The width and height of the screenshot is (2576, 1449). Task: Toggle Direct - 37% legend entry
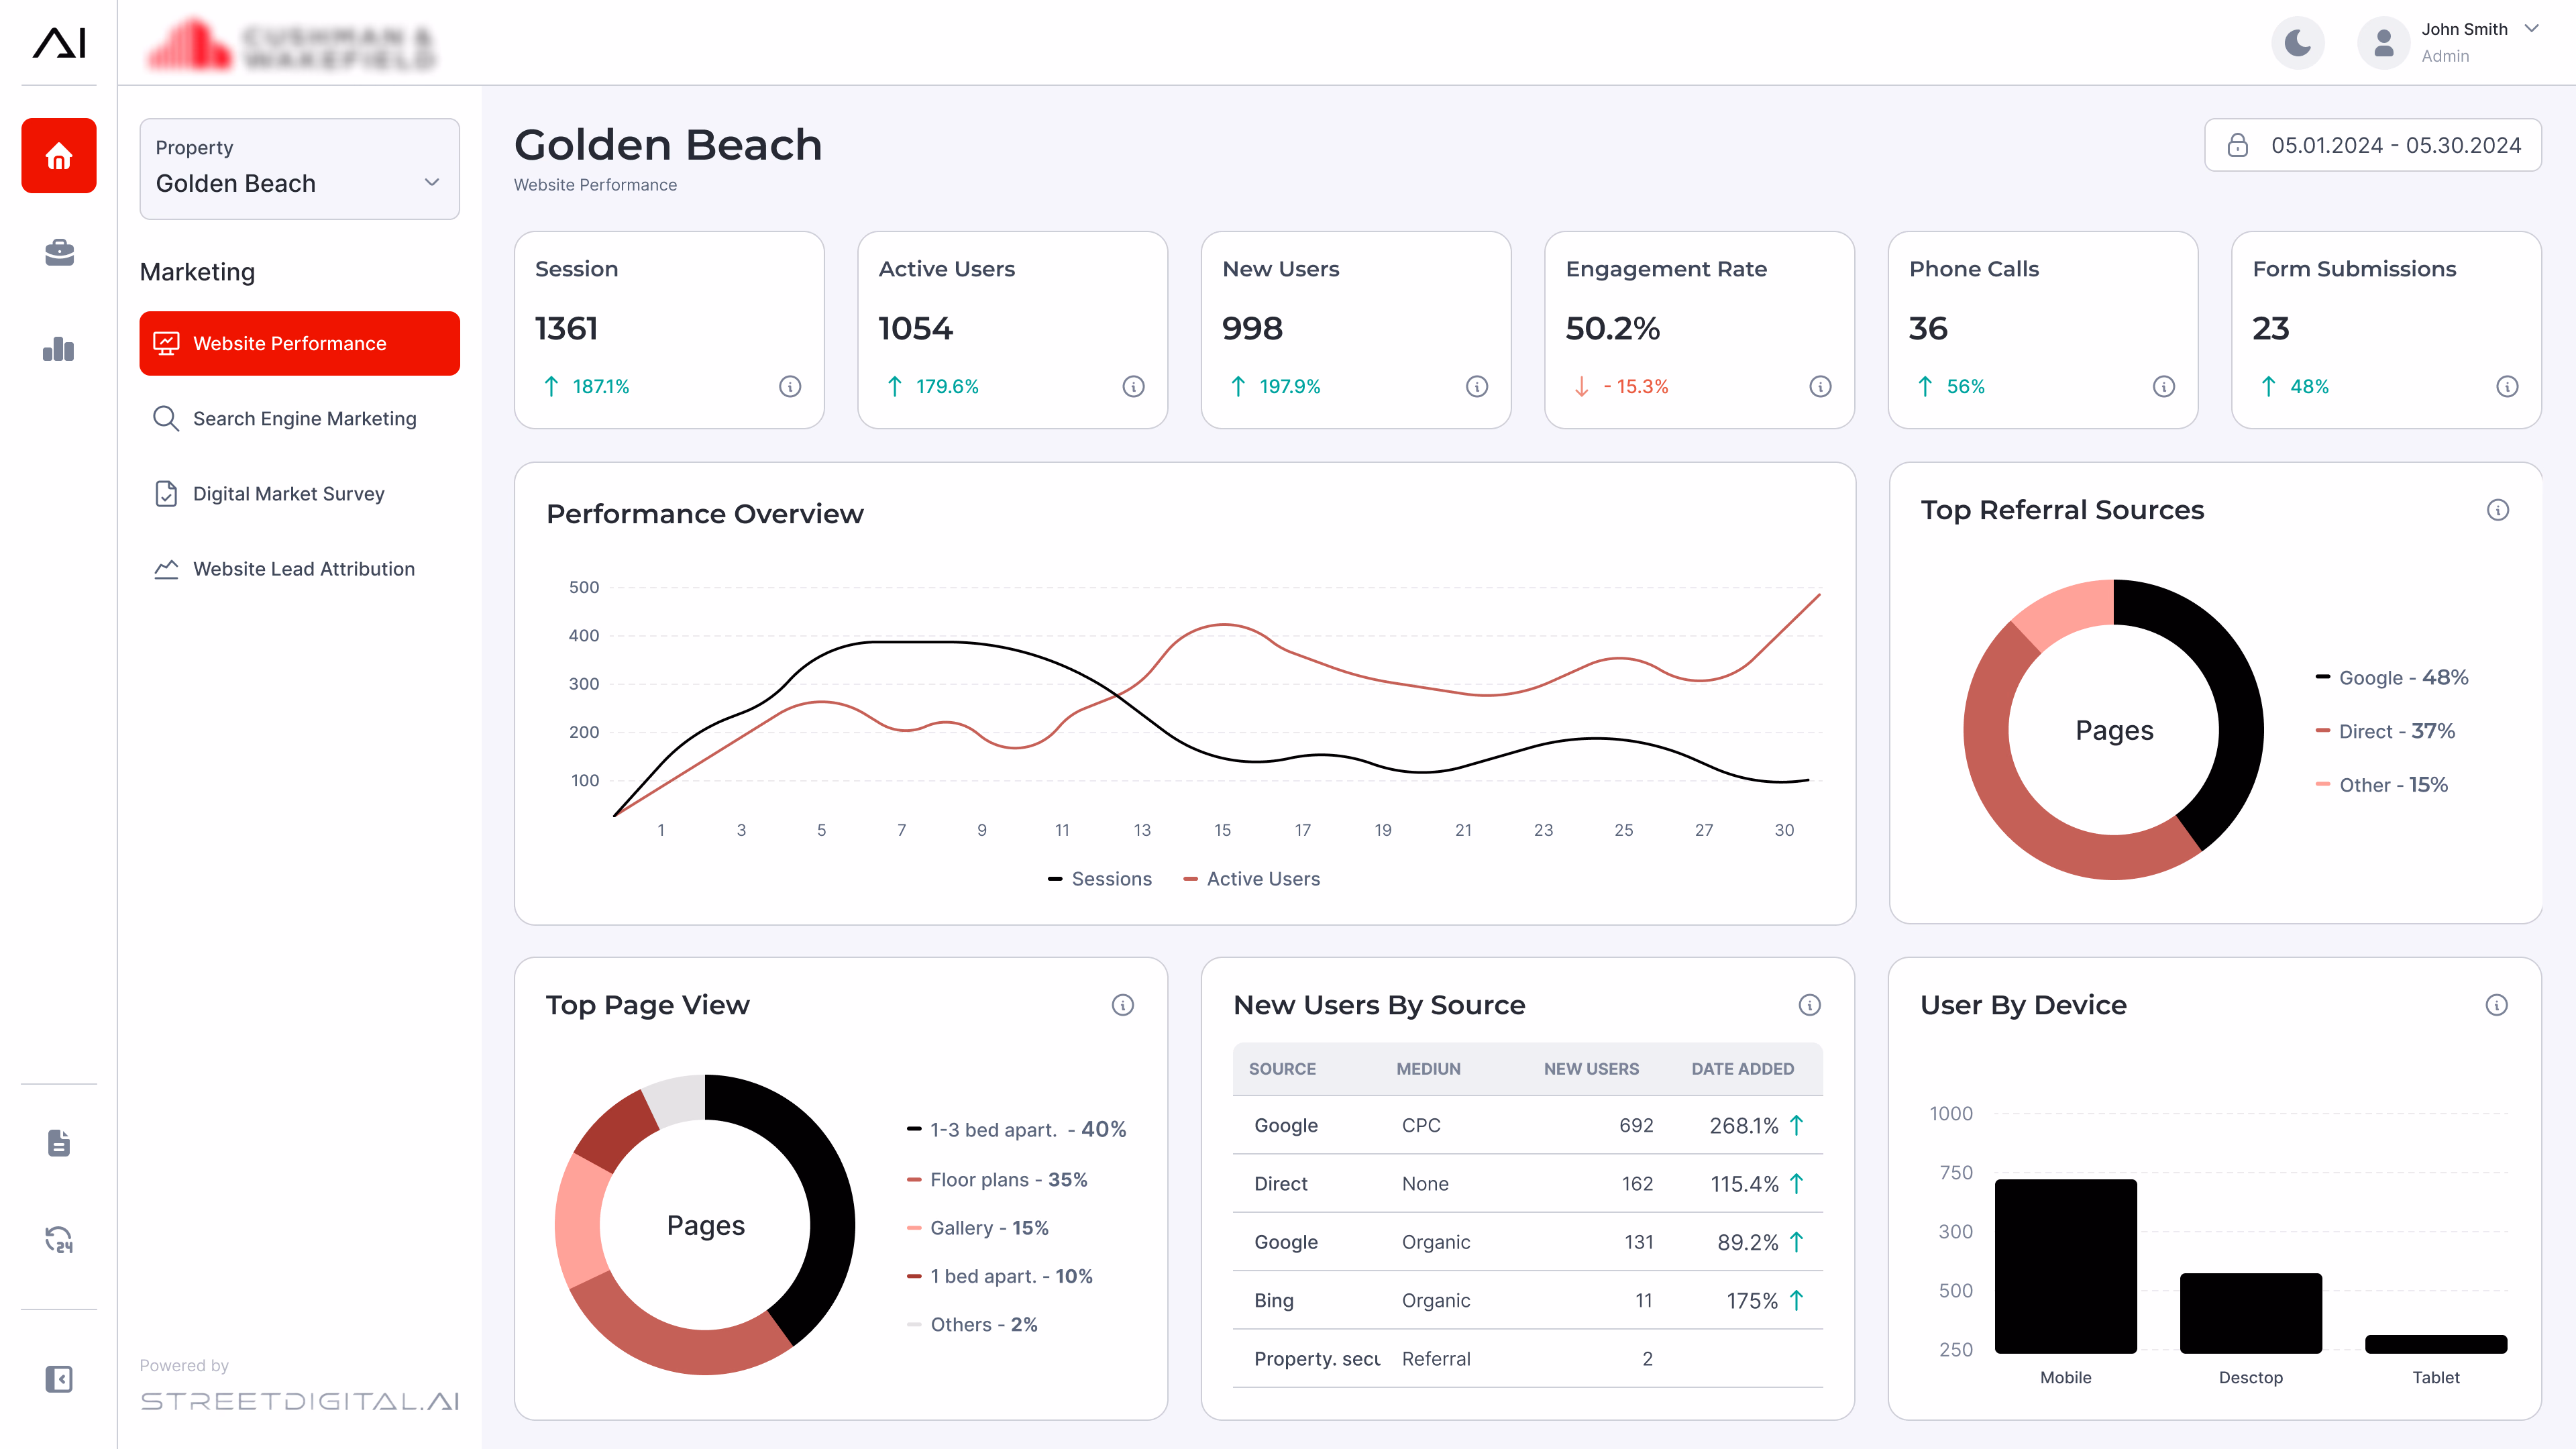[2385, 732]
